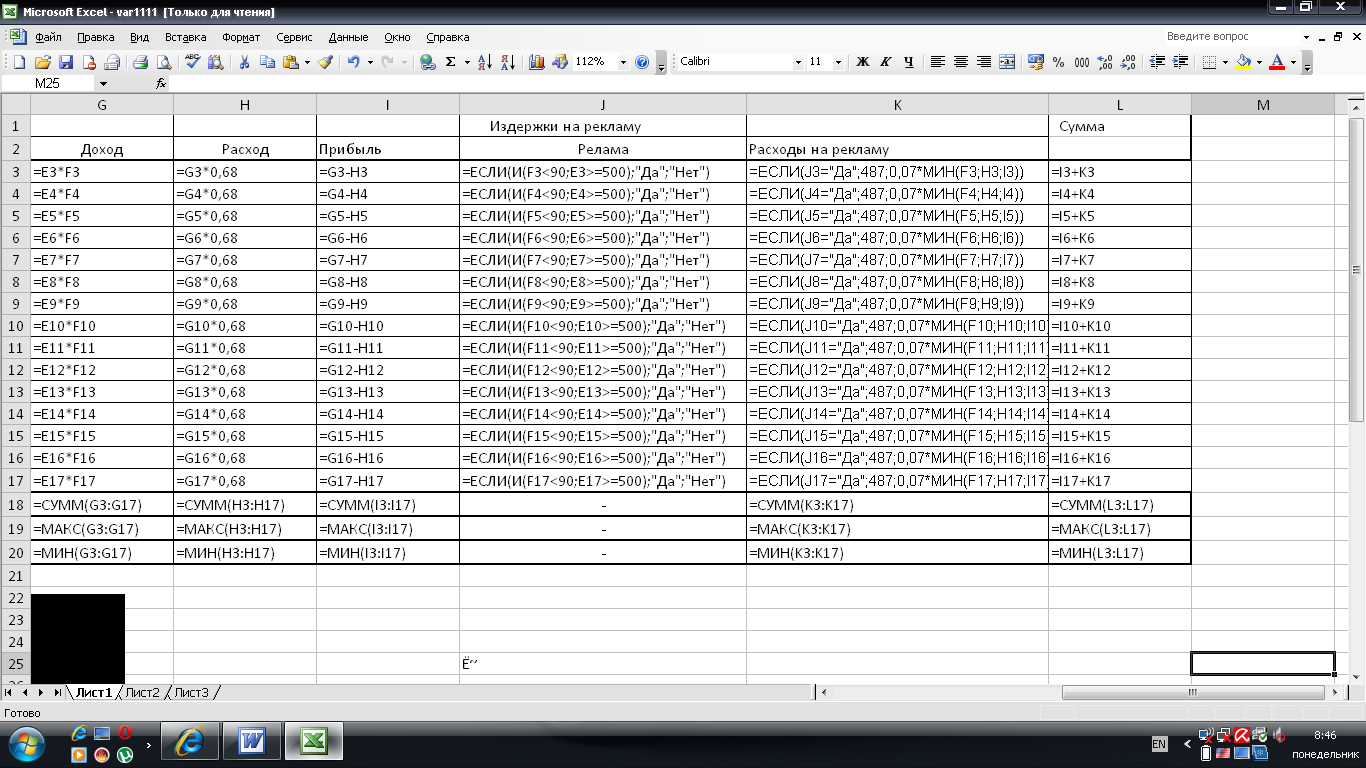Viewport: 1366px width, 768px height.
Task: Select the column K header
Action: 897,105
